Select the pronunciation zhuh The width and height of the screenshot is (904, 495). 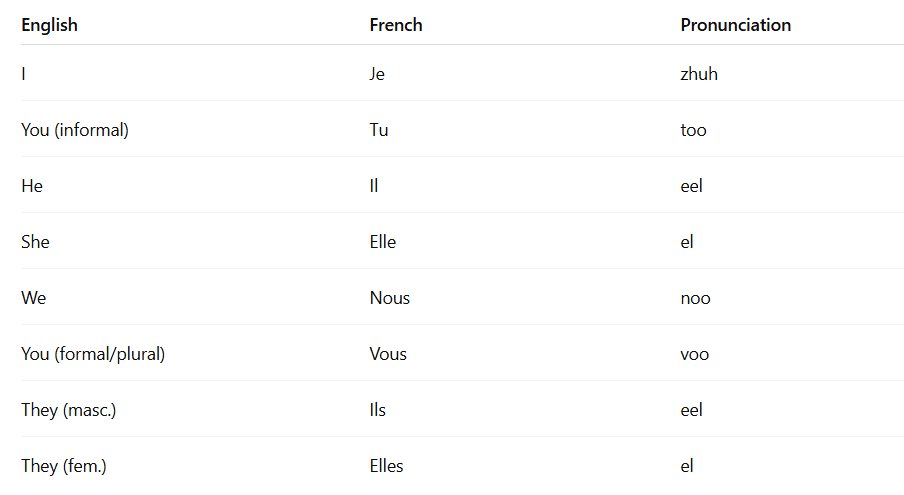coord(699,74)
